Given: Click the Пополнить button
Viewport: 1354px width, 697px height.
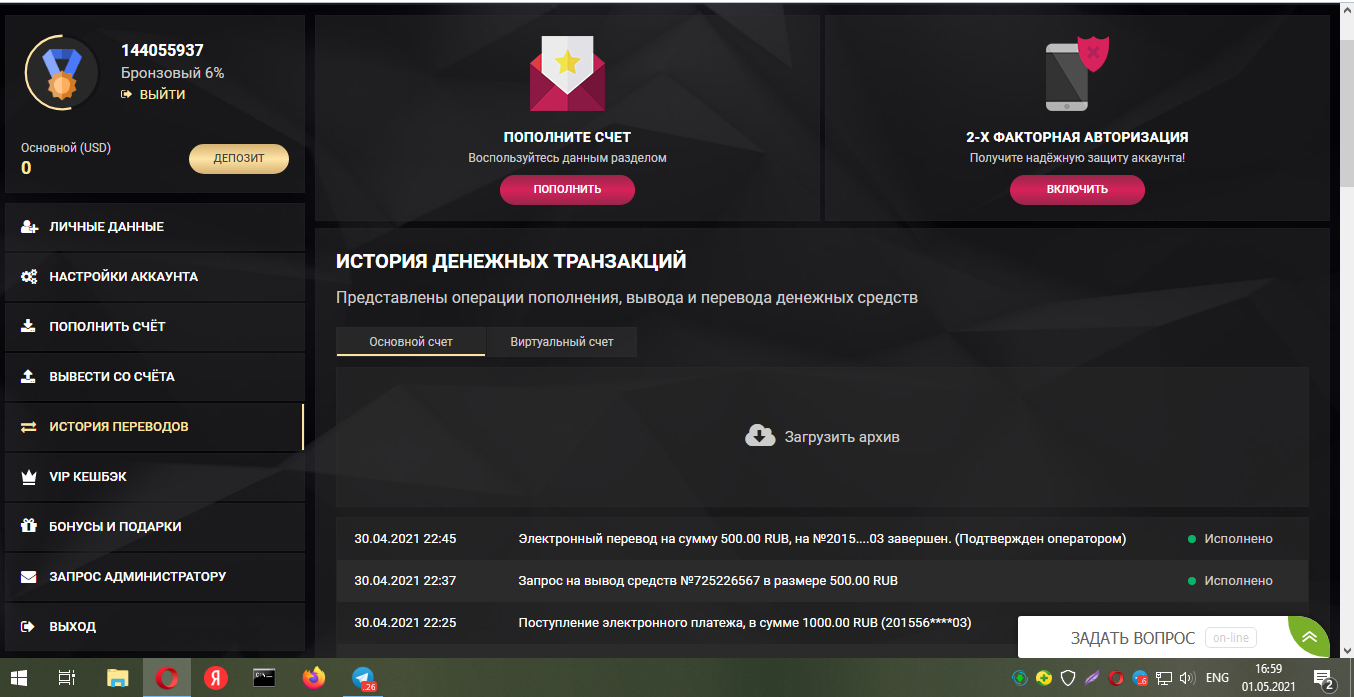Looking at the screenshot, I should (x=567, y=189).
